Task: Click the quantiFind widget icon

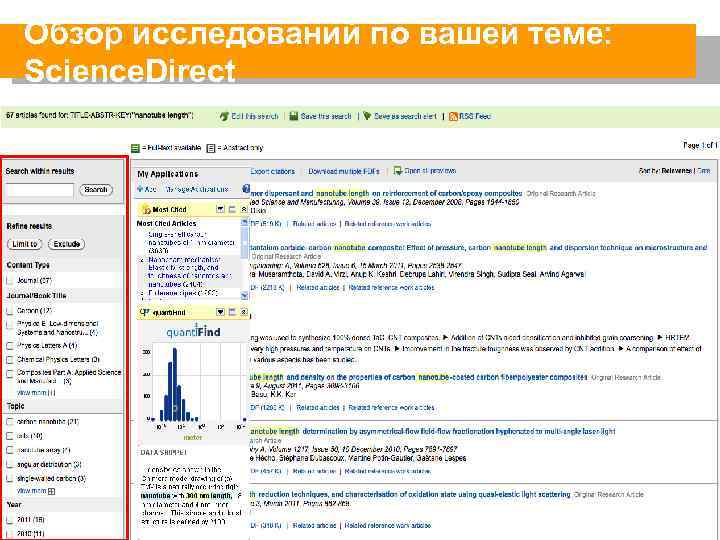Action: 145,312
